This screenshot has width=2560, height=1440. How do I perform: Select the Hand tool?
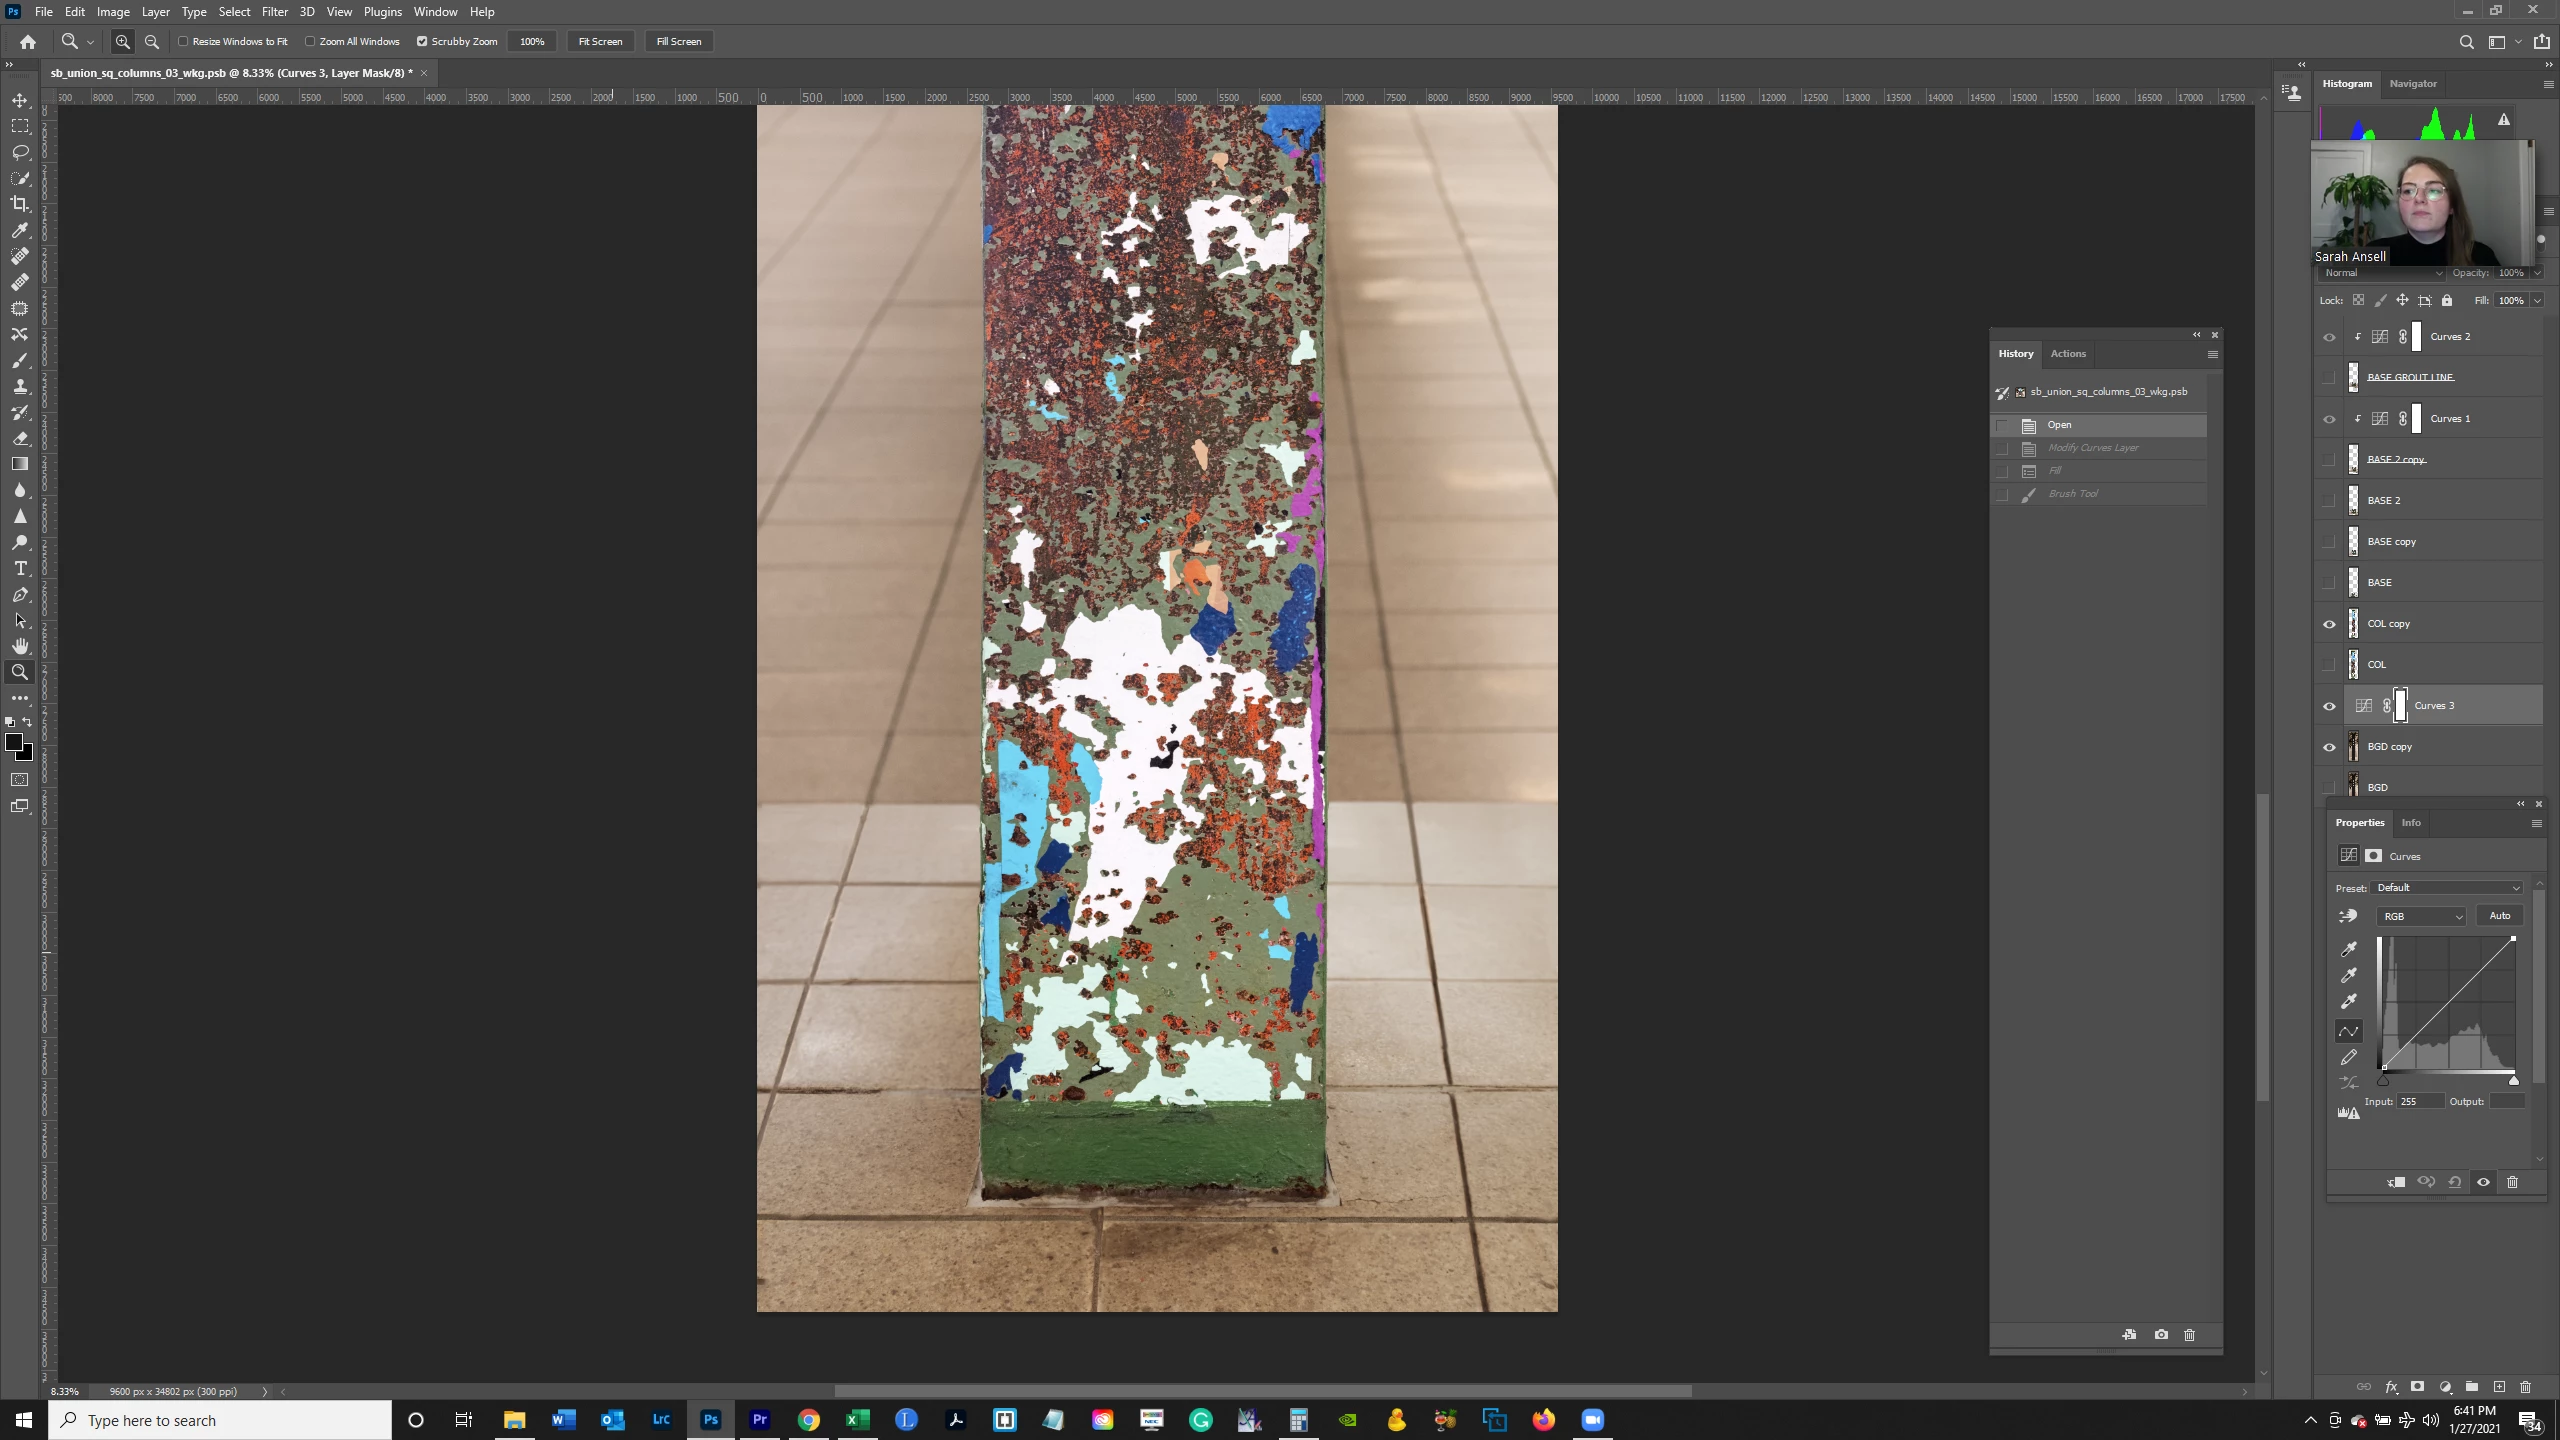pyautogui.click(x=20, y=646)
